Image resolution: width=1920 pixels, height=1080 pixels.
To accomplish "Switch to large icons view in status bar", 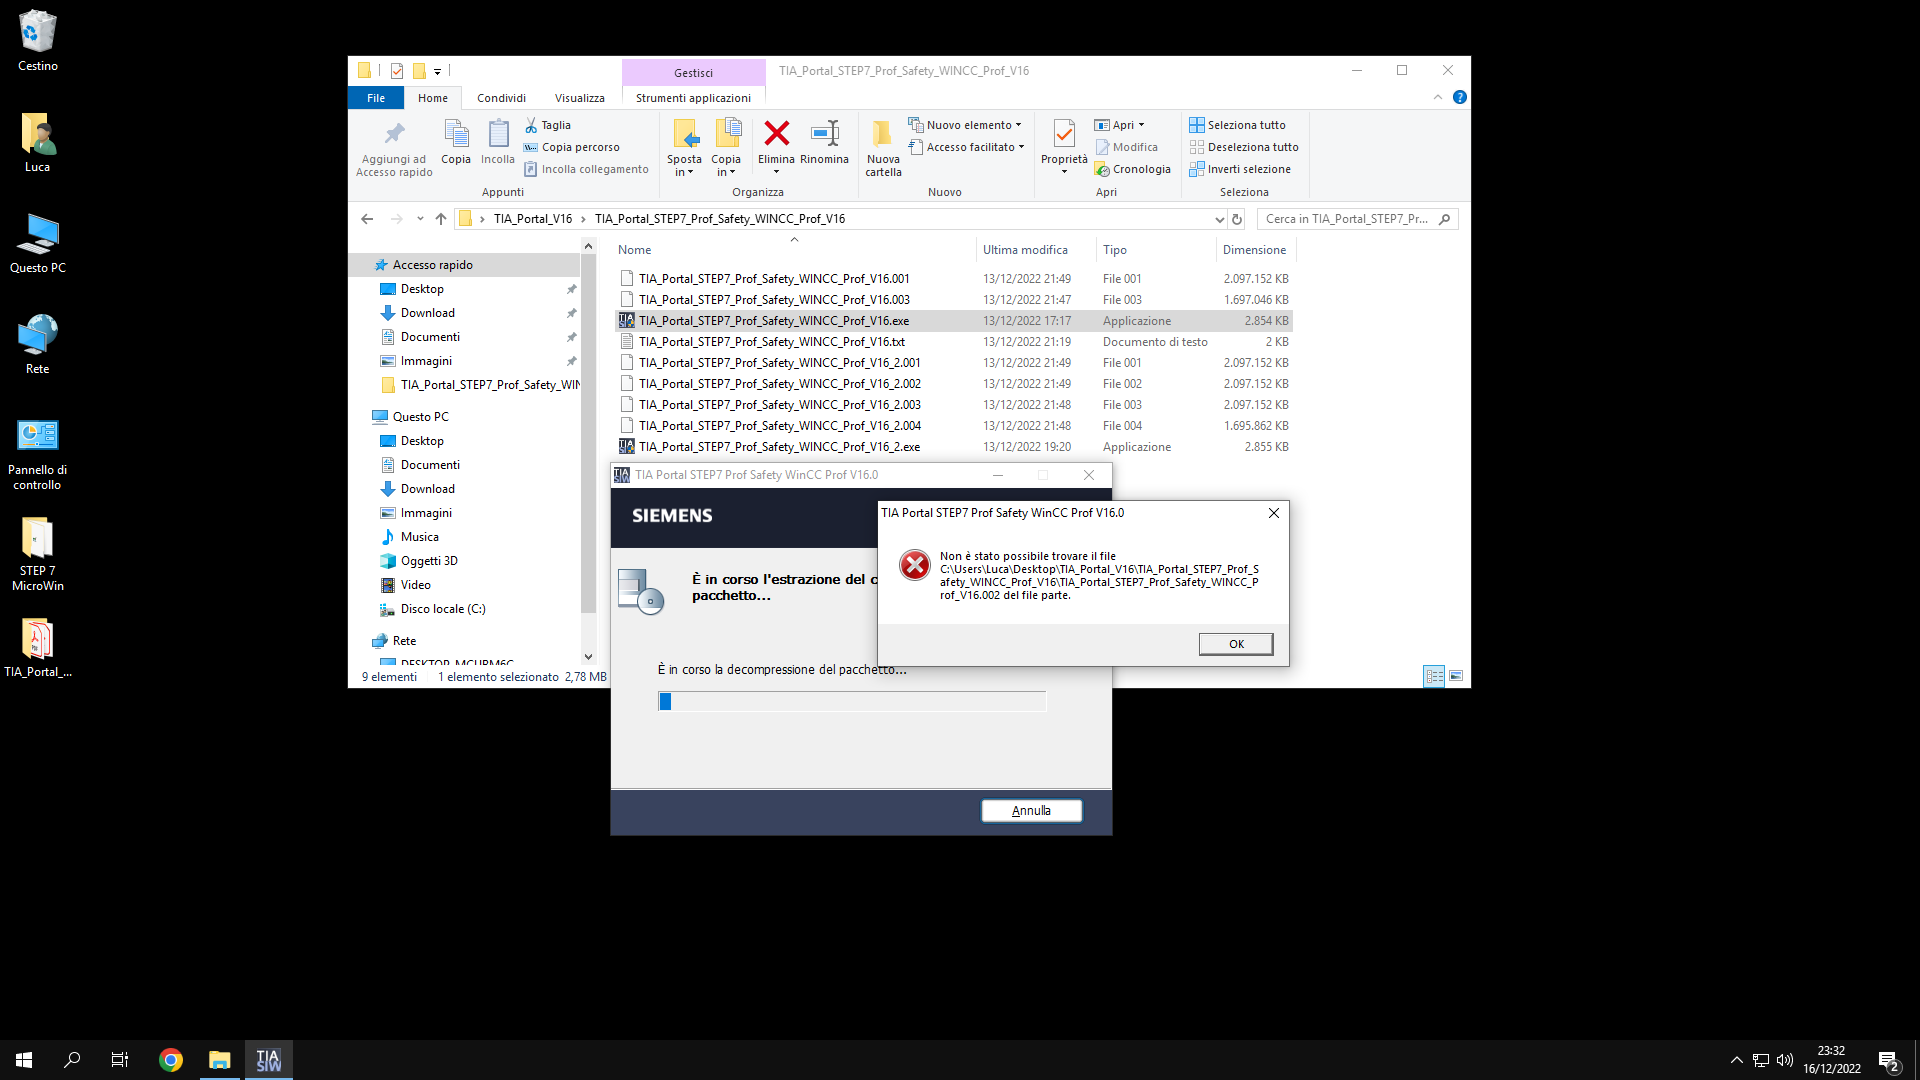I will [x=1456, y=676].
